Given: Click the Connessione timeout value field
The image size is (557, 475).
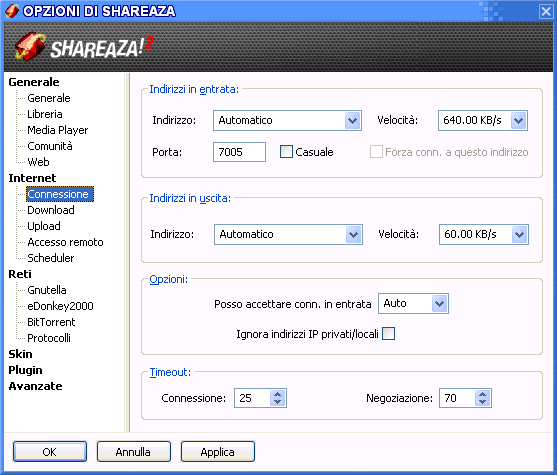Looking at the screenshot, I should [x=252, y=398].
